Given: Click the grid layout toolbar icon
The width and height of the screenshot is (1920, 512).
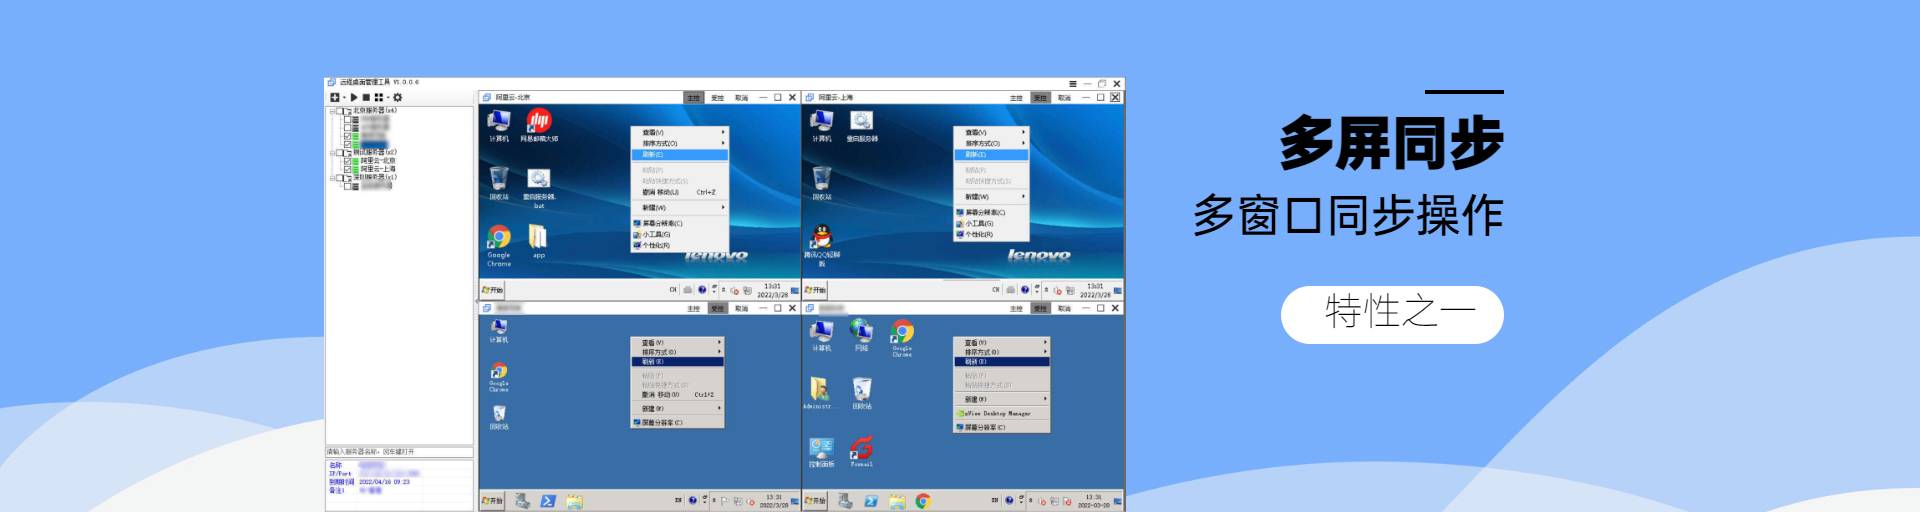Looking at the screenshot, I should (378, 97).
